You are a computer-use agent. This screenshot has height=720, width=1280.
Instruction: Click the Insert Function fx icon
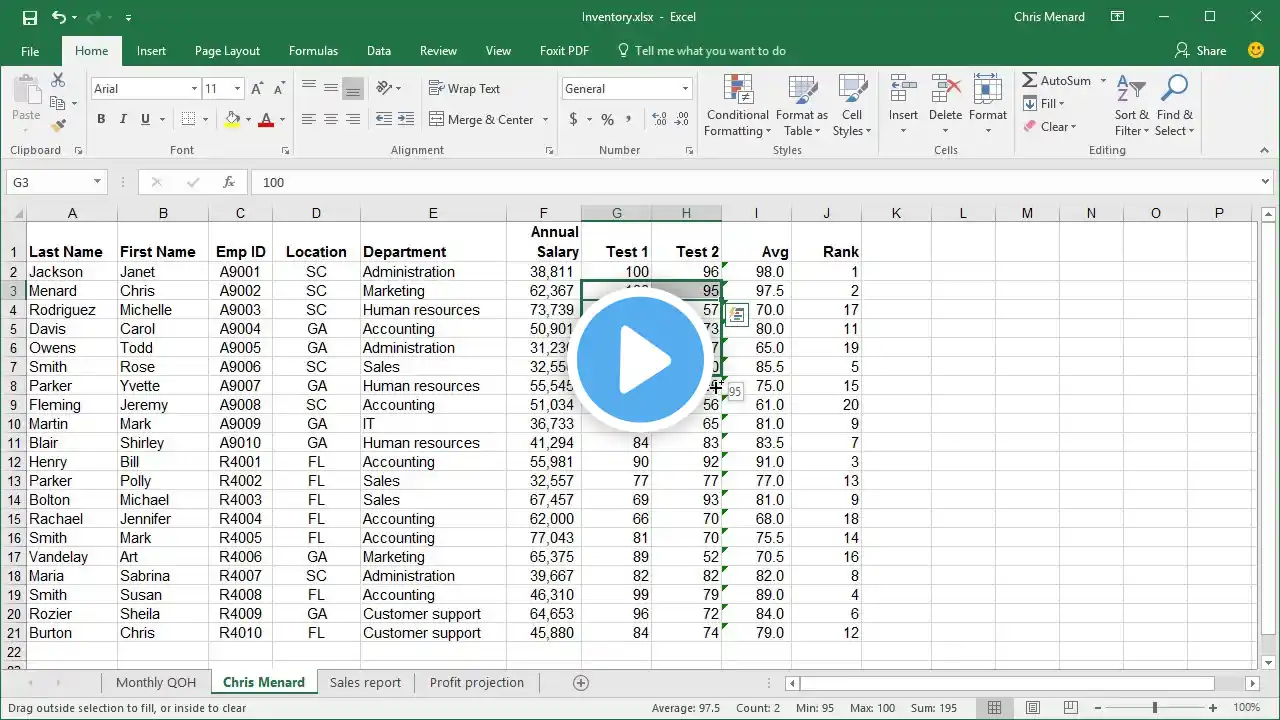point(229,182)
